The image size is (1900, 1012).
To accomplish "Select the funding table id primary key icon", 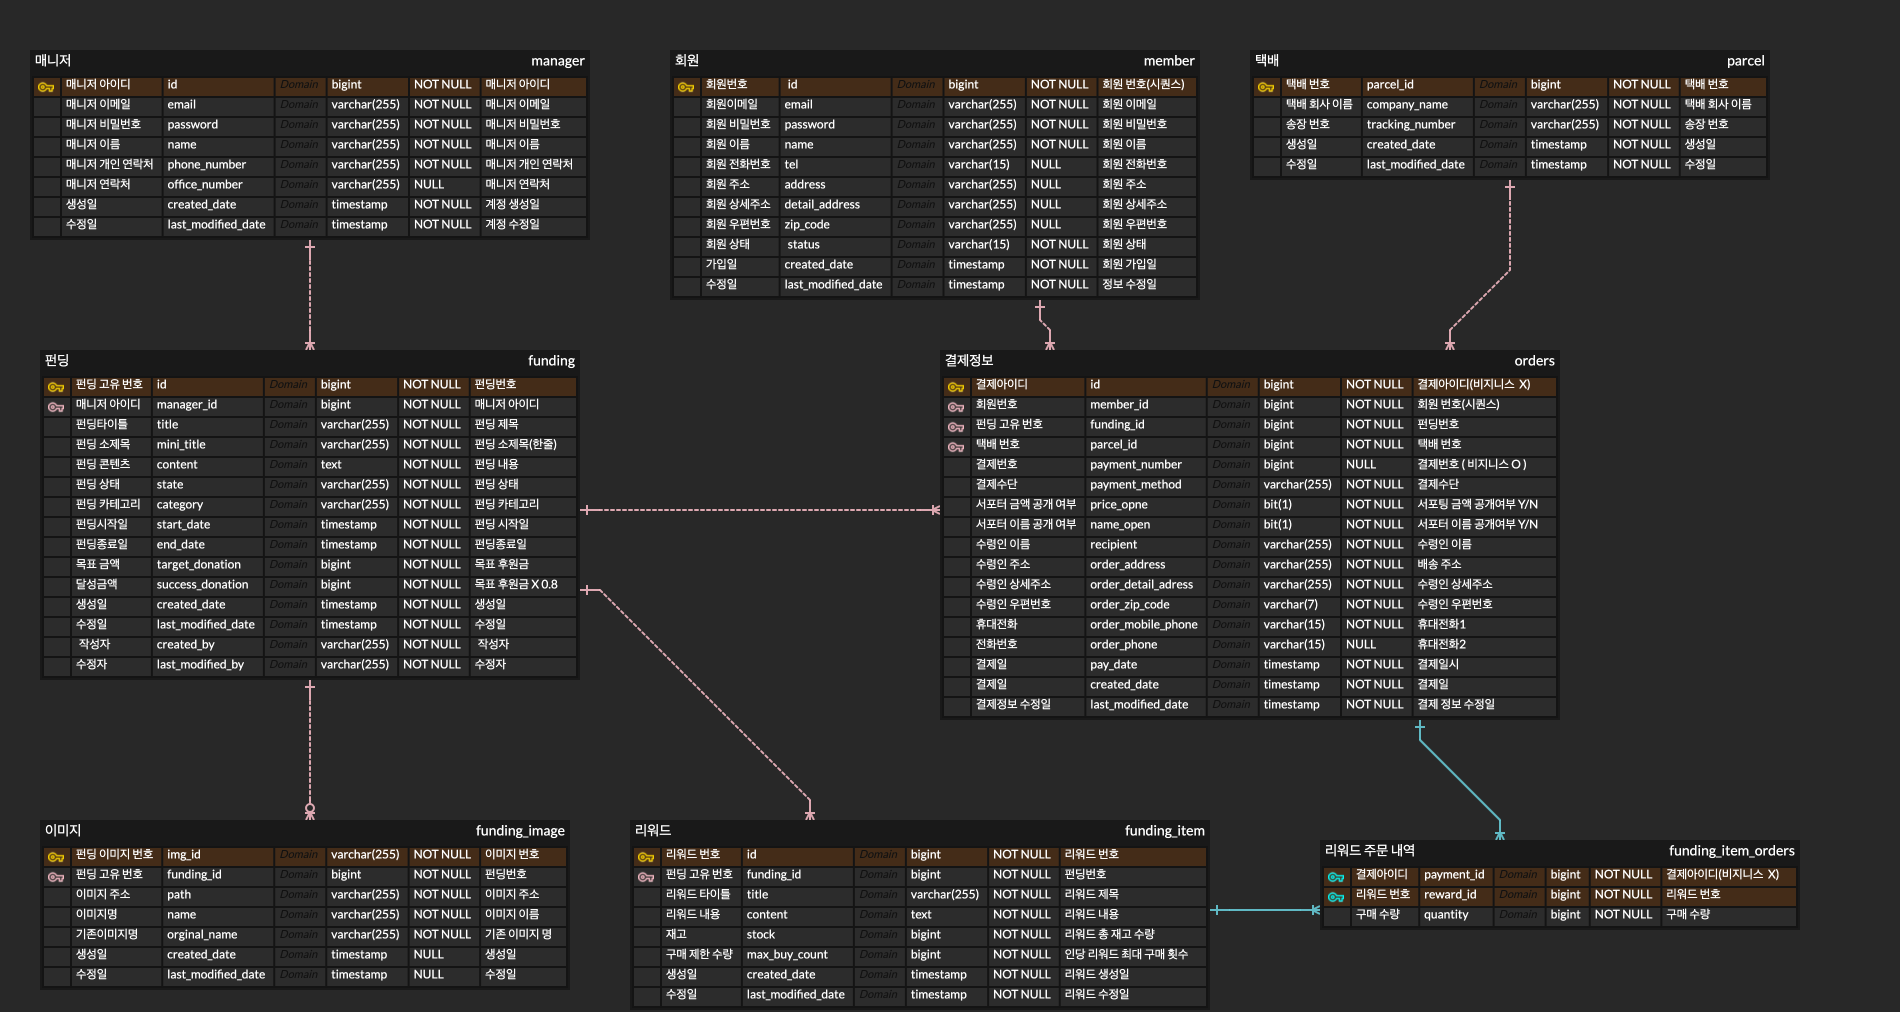I will (x=56, y=387).
